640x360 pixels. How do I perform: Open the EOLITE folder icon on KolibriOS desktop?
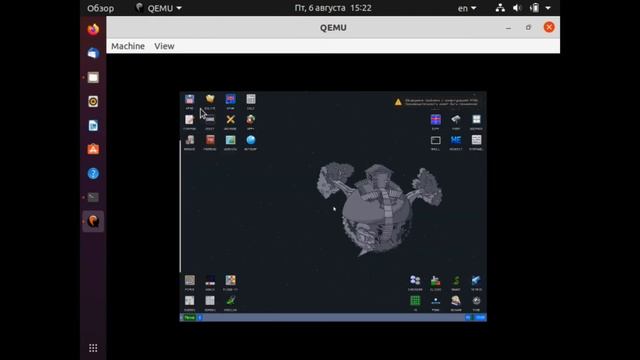[x=210, y=99]
